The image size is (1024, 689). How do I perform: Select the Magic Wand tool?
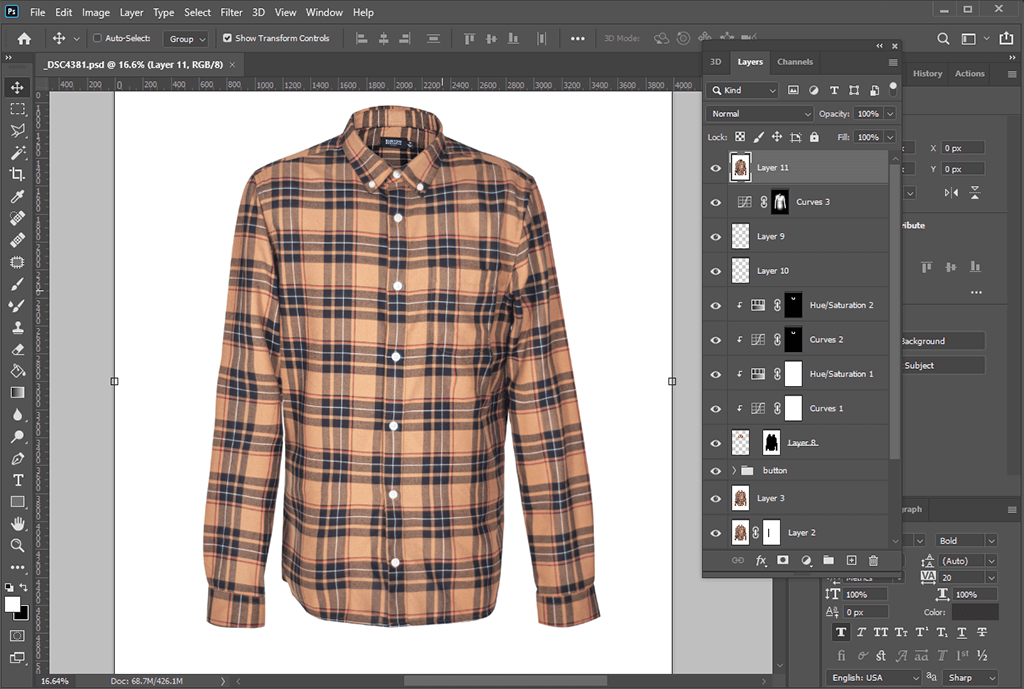(18, 152)
